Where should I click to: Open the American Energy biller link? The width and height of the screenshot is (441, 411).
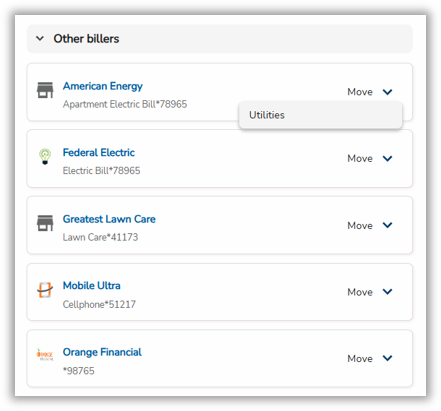(103, 86)
